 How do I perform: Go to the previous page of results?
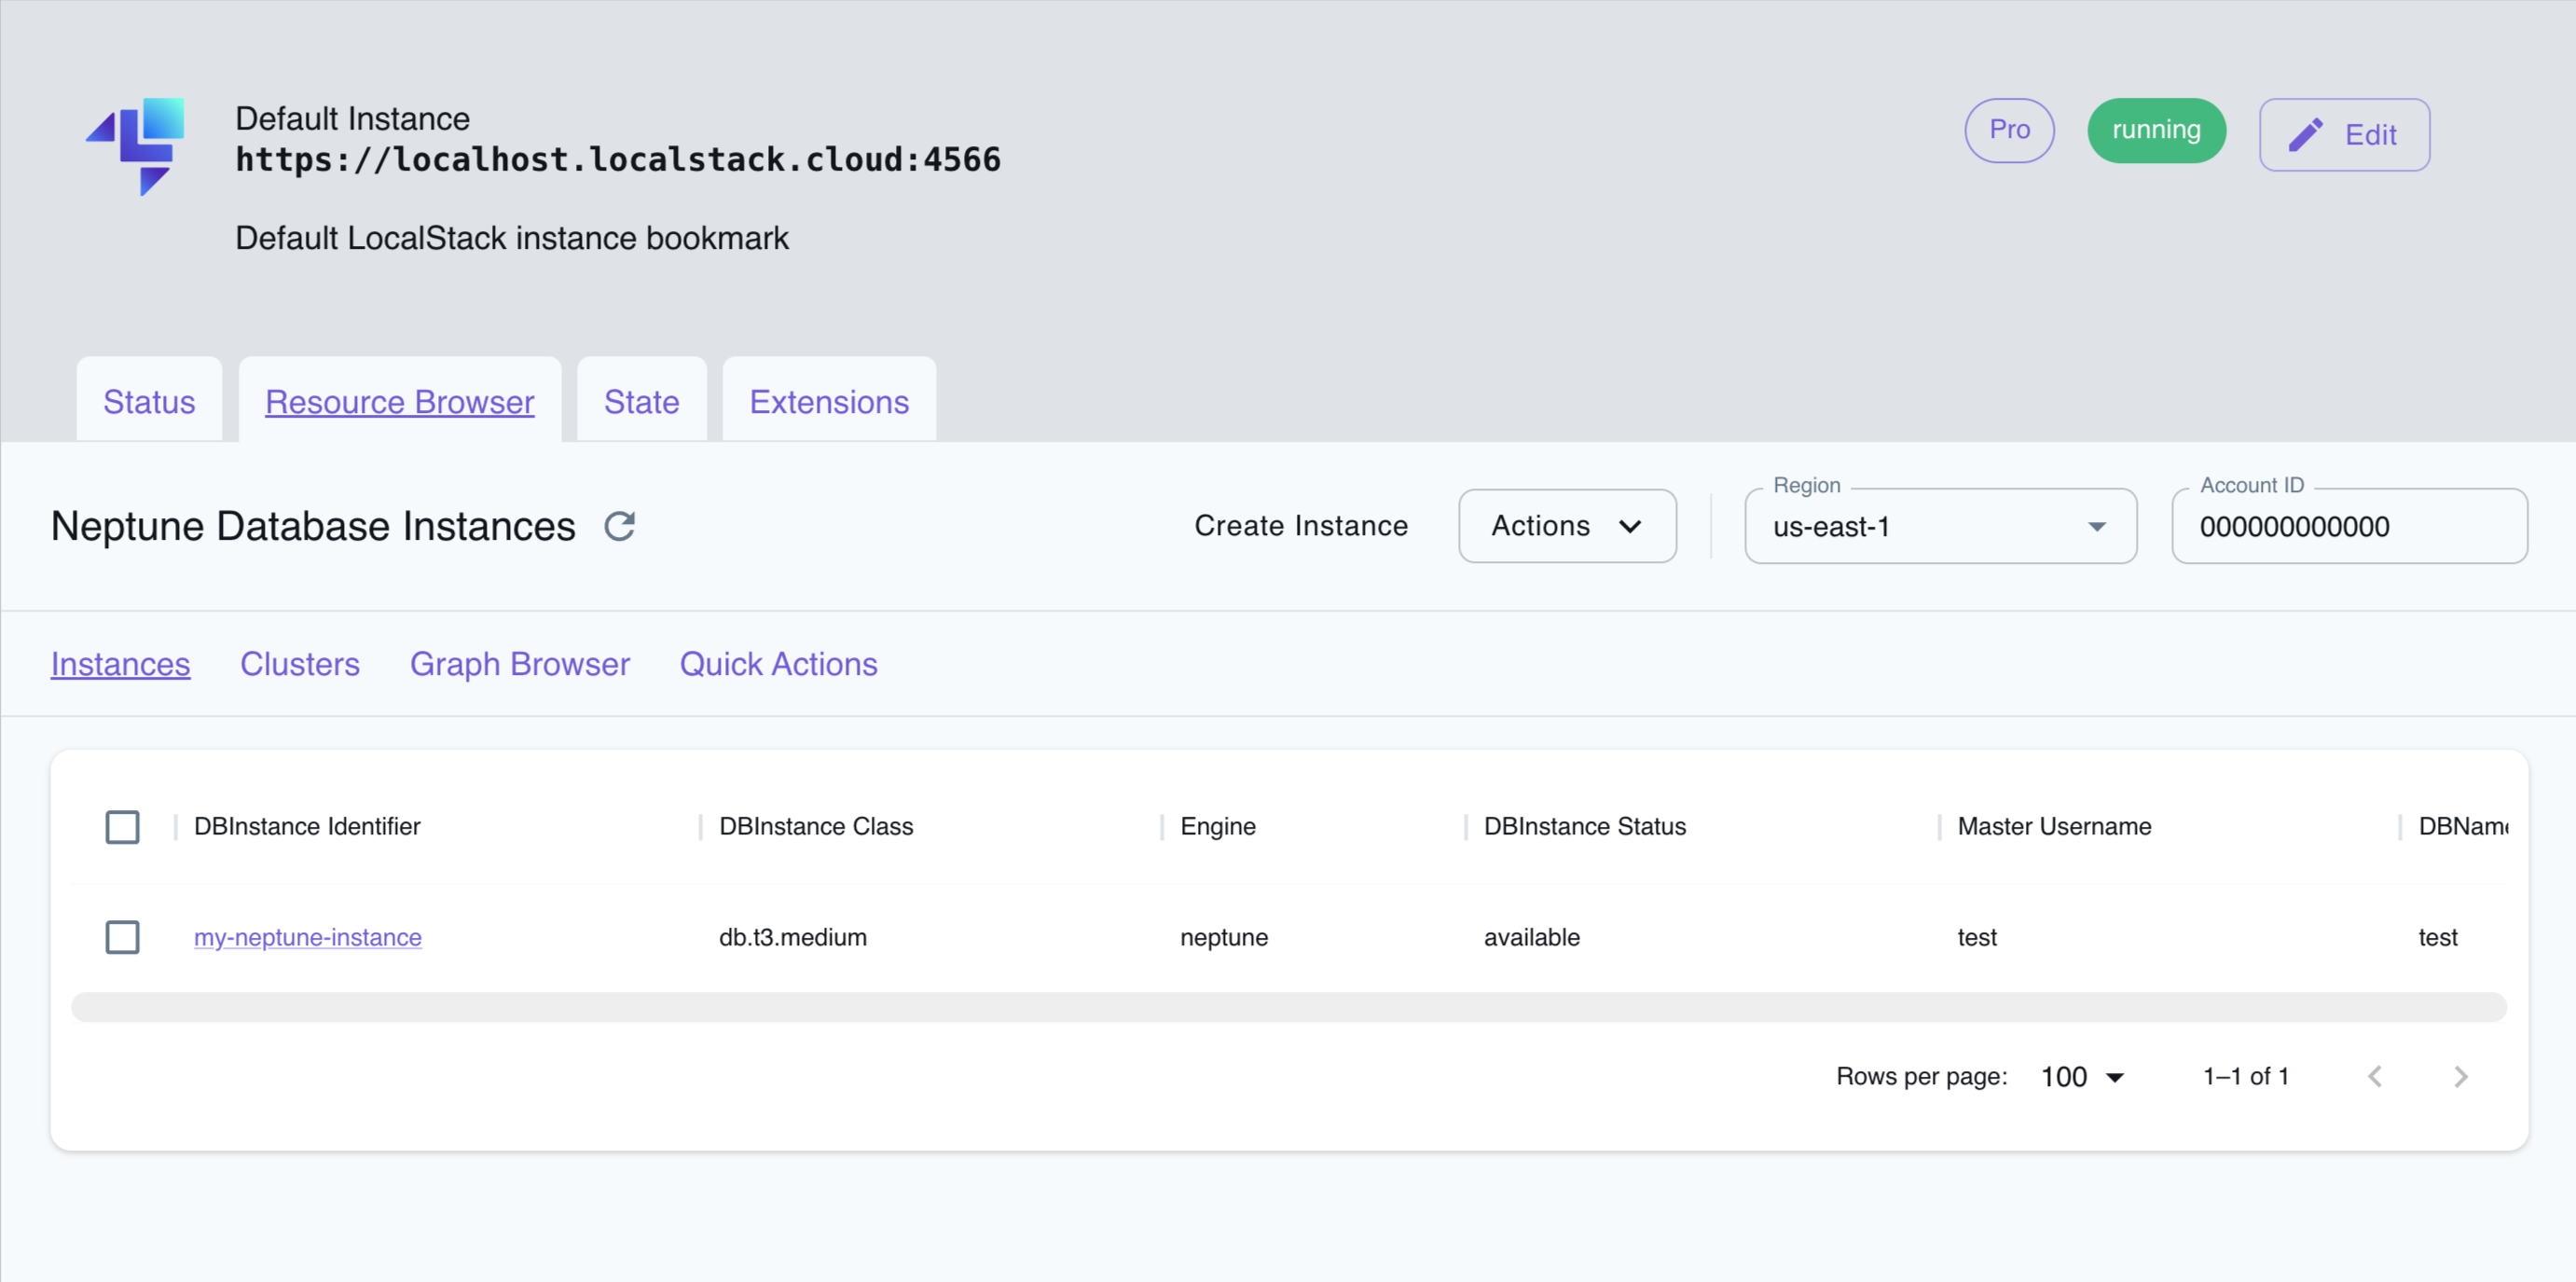[2376, 1076]
